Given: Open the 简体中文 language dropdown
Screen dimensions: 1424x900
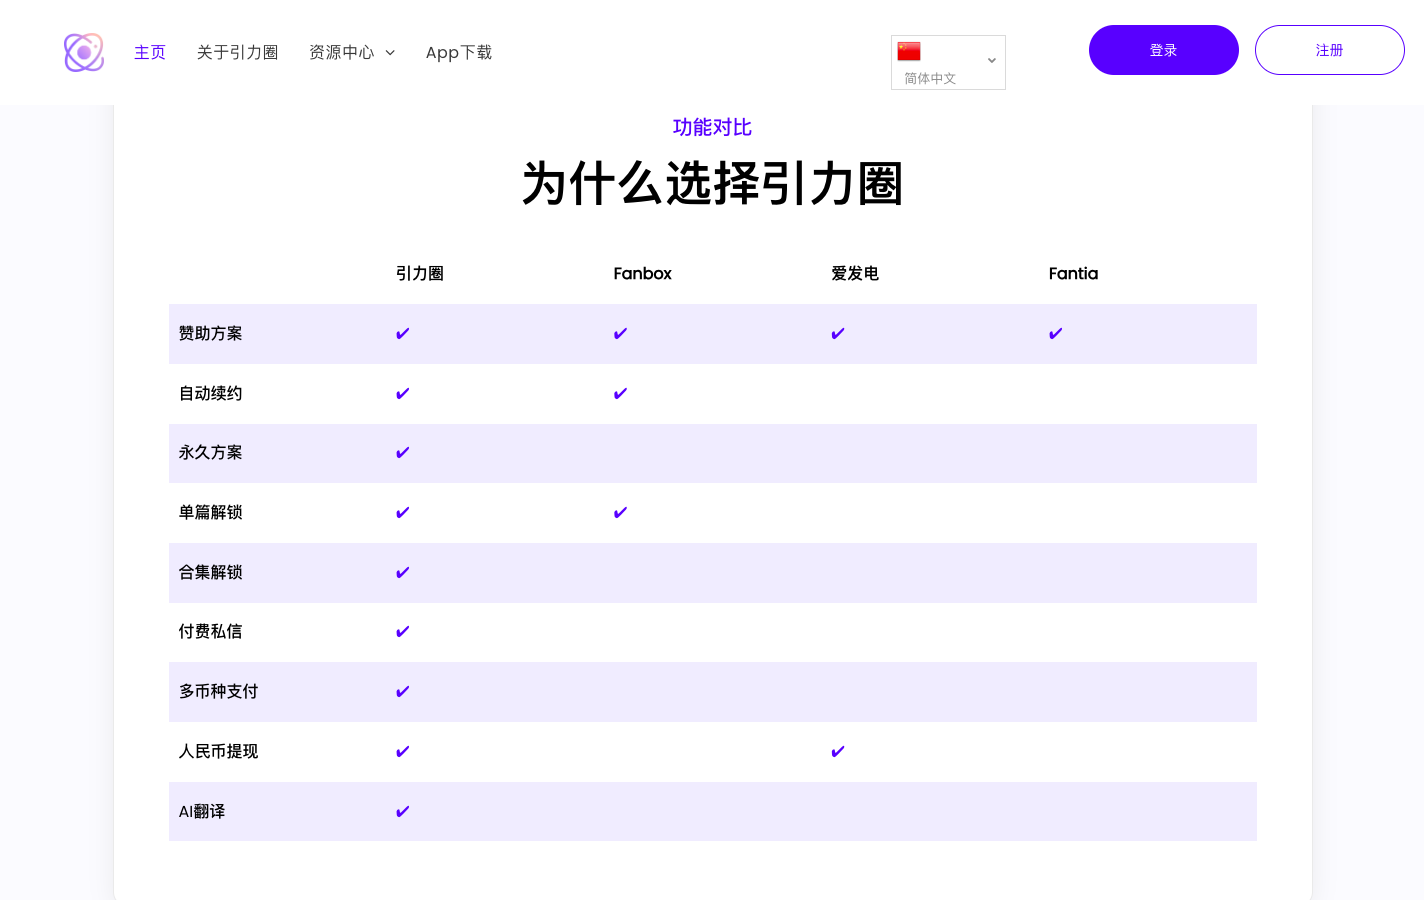Looking at the screenshot, I should coord(948,62).
